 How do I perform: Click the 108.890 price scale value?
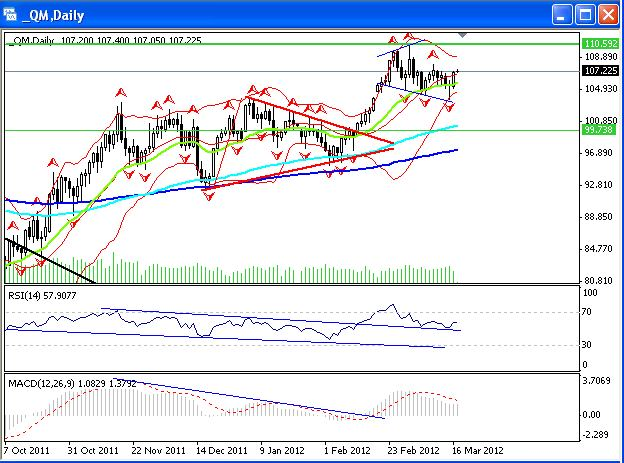pyautogui.click(x=601, y=57)
